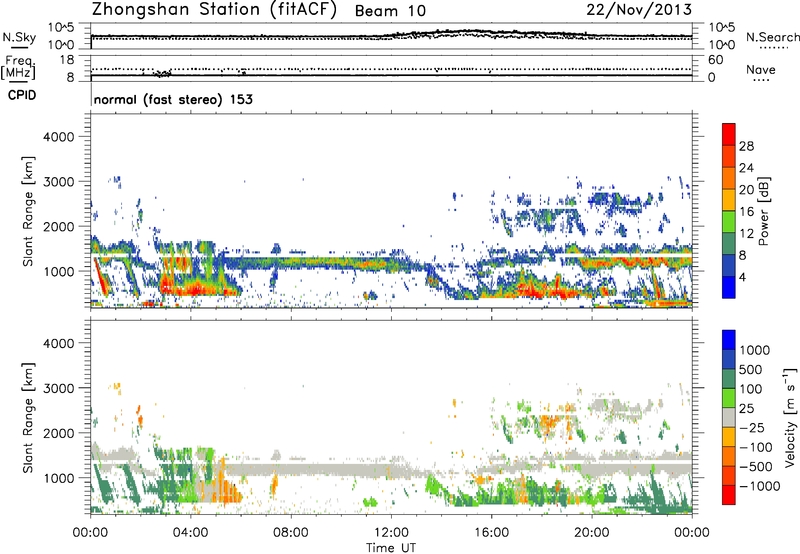Select the 500 label on the Velocity color bar
Image resolution: width=800 pixels, height=554 pixels.
tap(751, 369)
